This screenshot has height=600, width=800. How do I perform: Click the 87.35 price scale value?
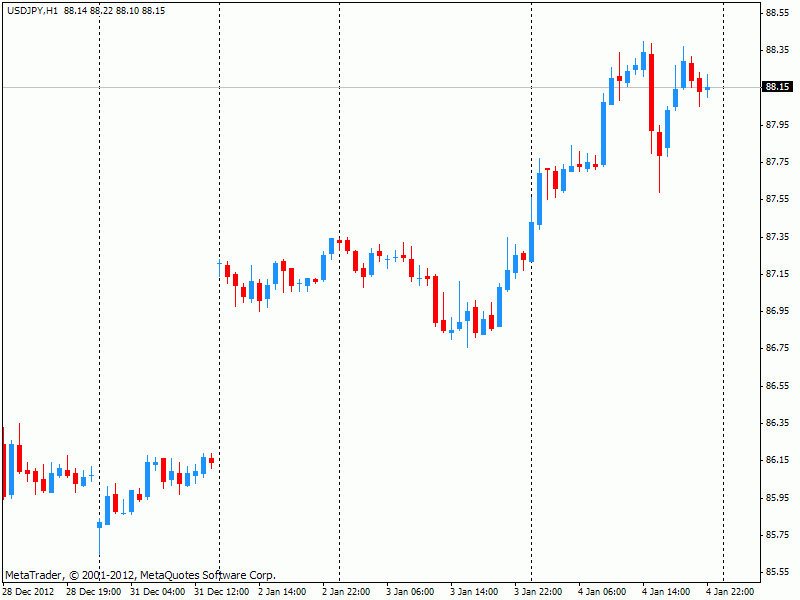point(778,237)
